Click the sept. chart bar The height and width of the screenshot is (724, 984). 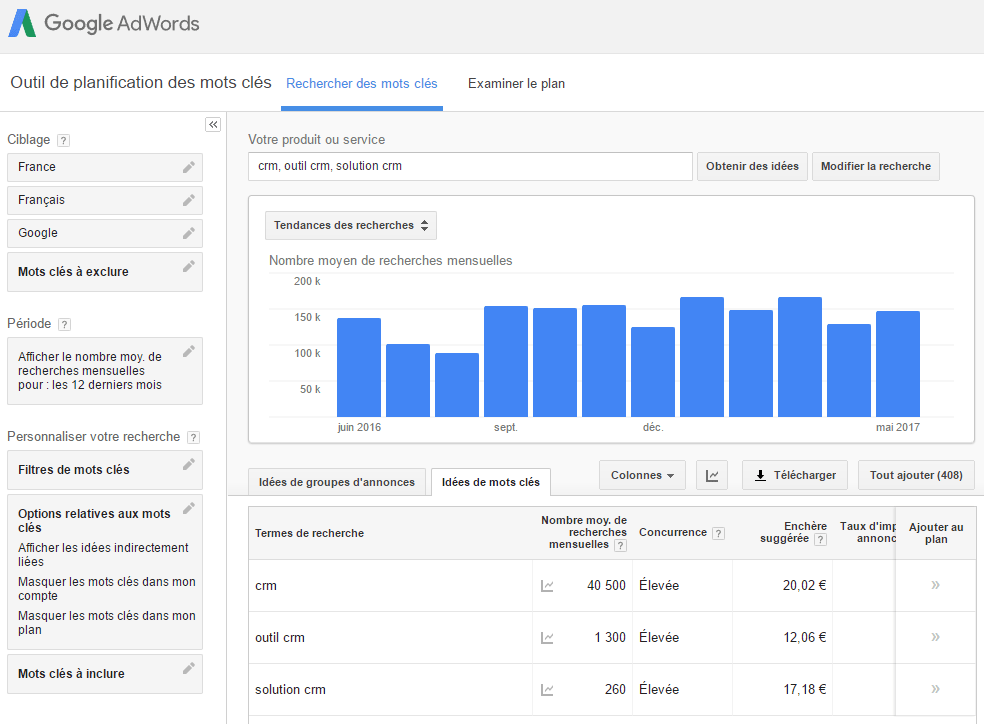tap(506, 361)
